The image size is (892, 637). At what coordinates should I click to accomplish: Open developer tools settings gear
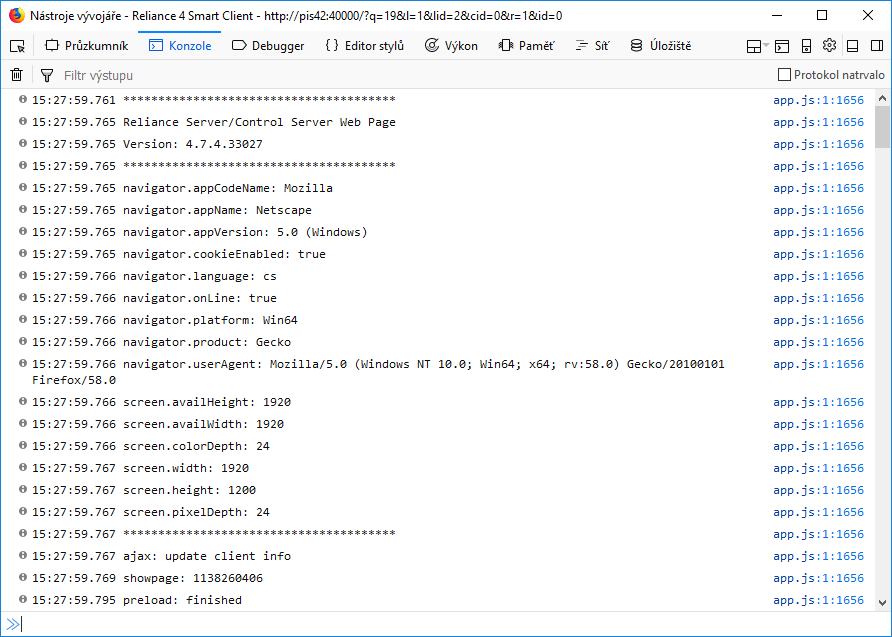[x=829, y=46]
